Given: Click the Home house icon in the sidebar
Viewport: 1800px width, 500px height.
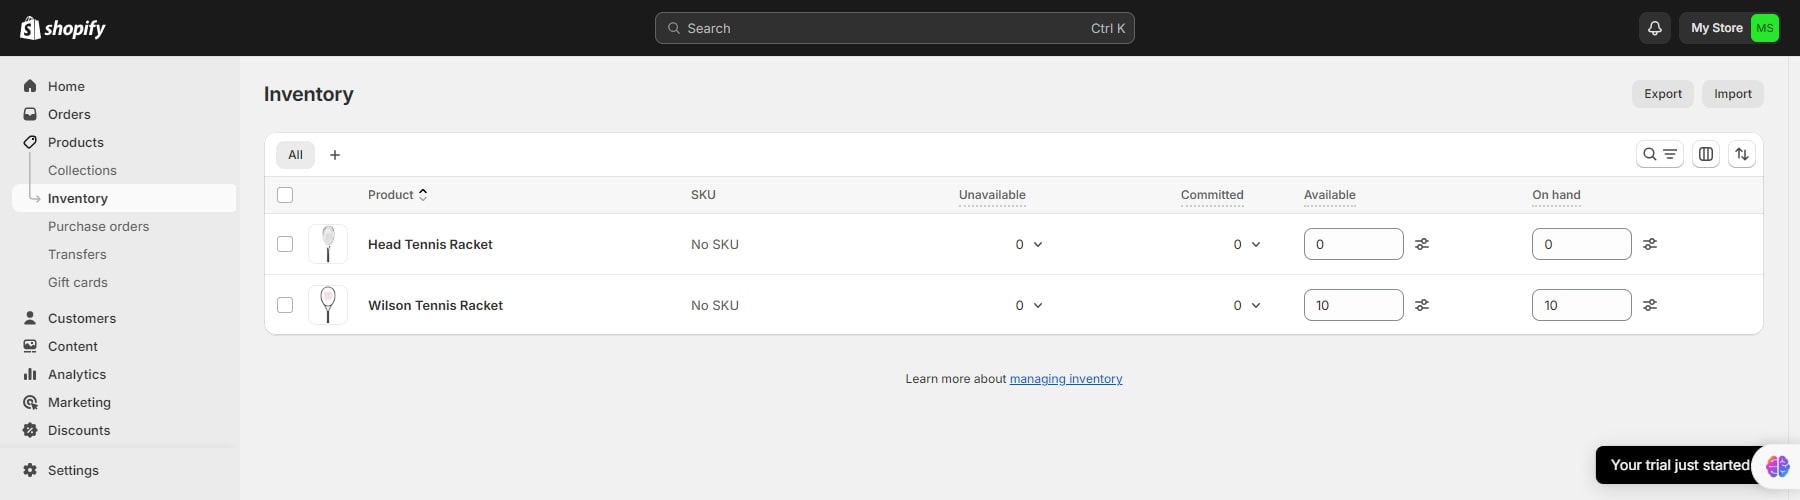Looking at the screenshot, I should pos(30,86).
